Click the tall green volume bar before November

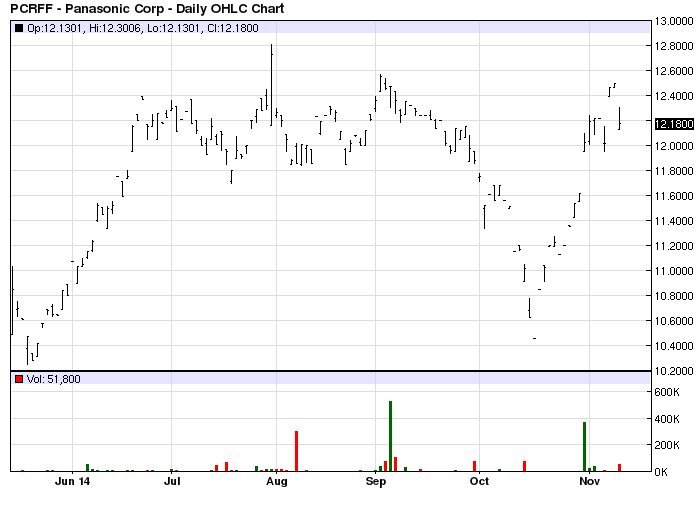click(584, 446)
